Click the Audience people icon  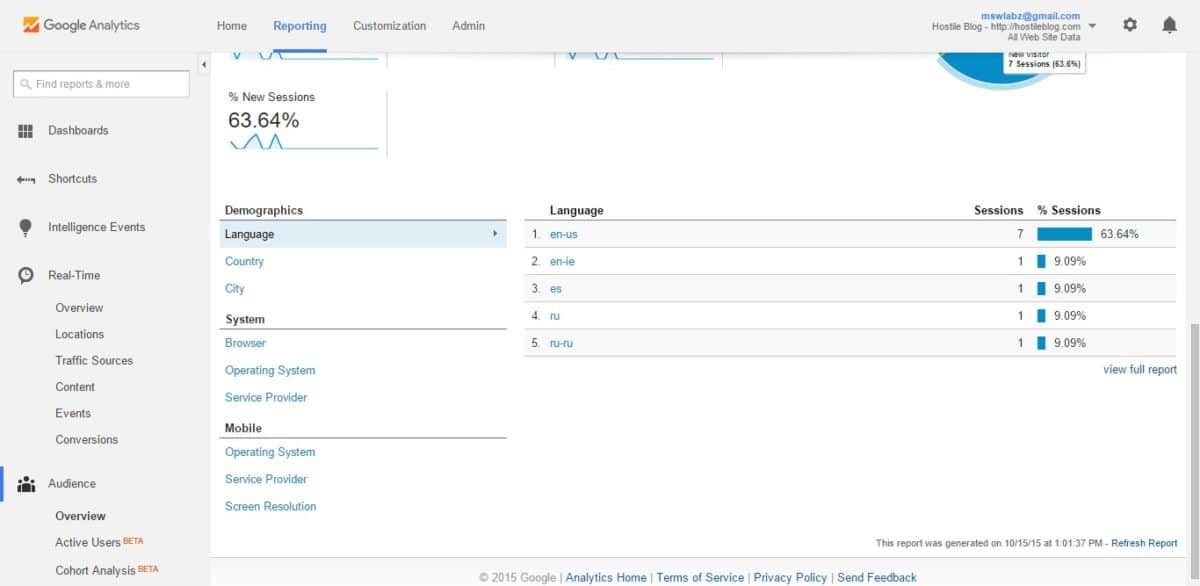(x=26, y=484)
